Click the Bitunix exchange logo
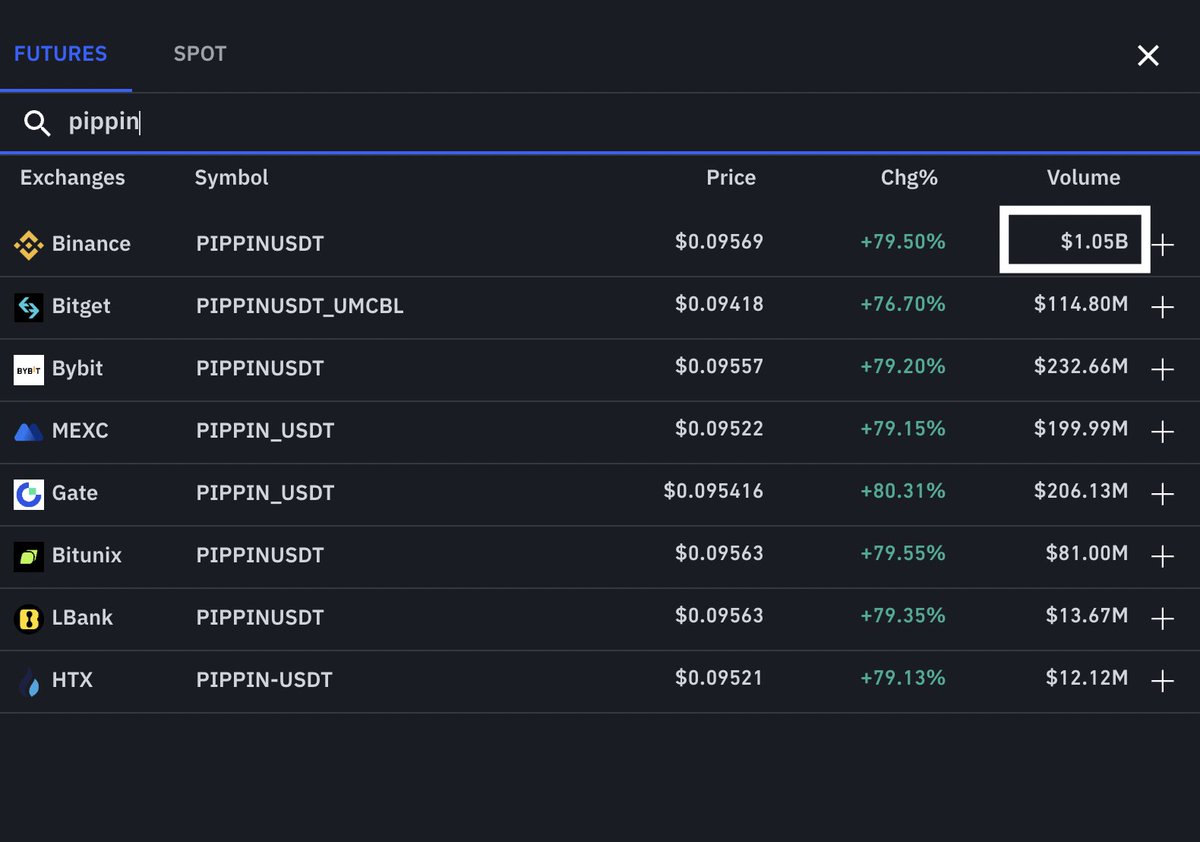The width and height of the screenshot is (1200, 842). point(27,555)
